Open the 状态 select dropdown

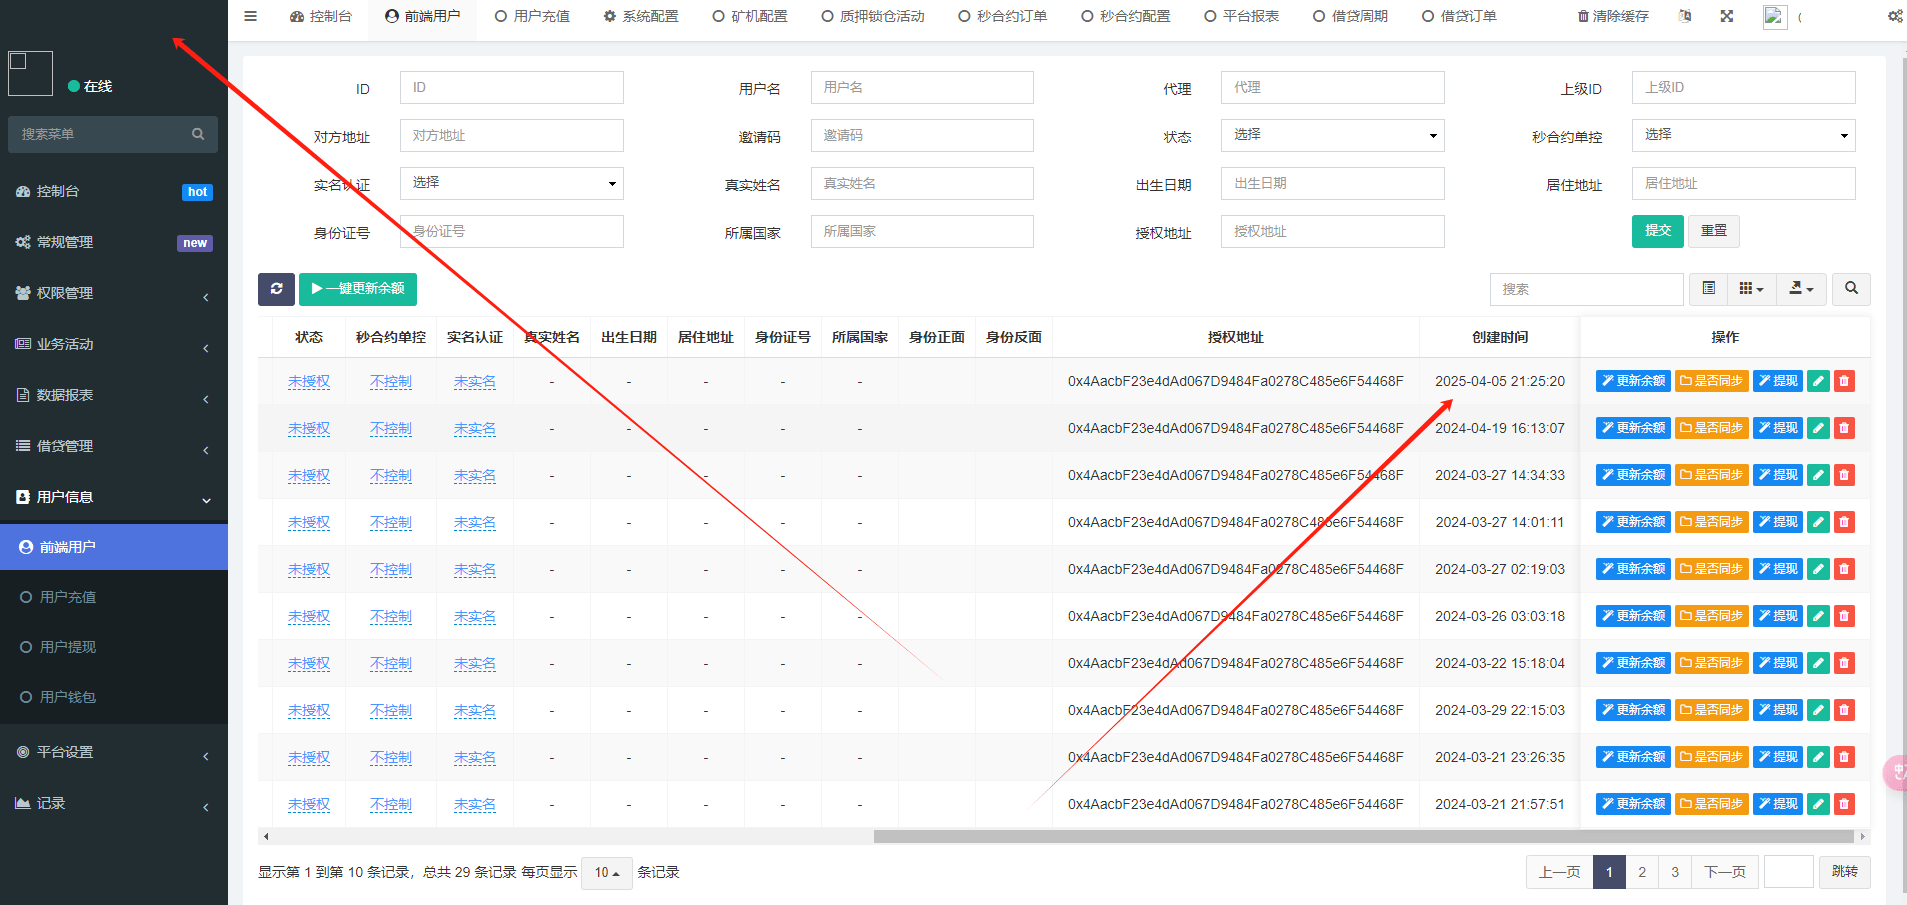coord(1332,135)
